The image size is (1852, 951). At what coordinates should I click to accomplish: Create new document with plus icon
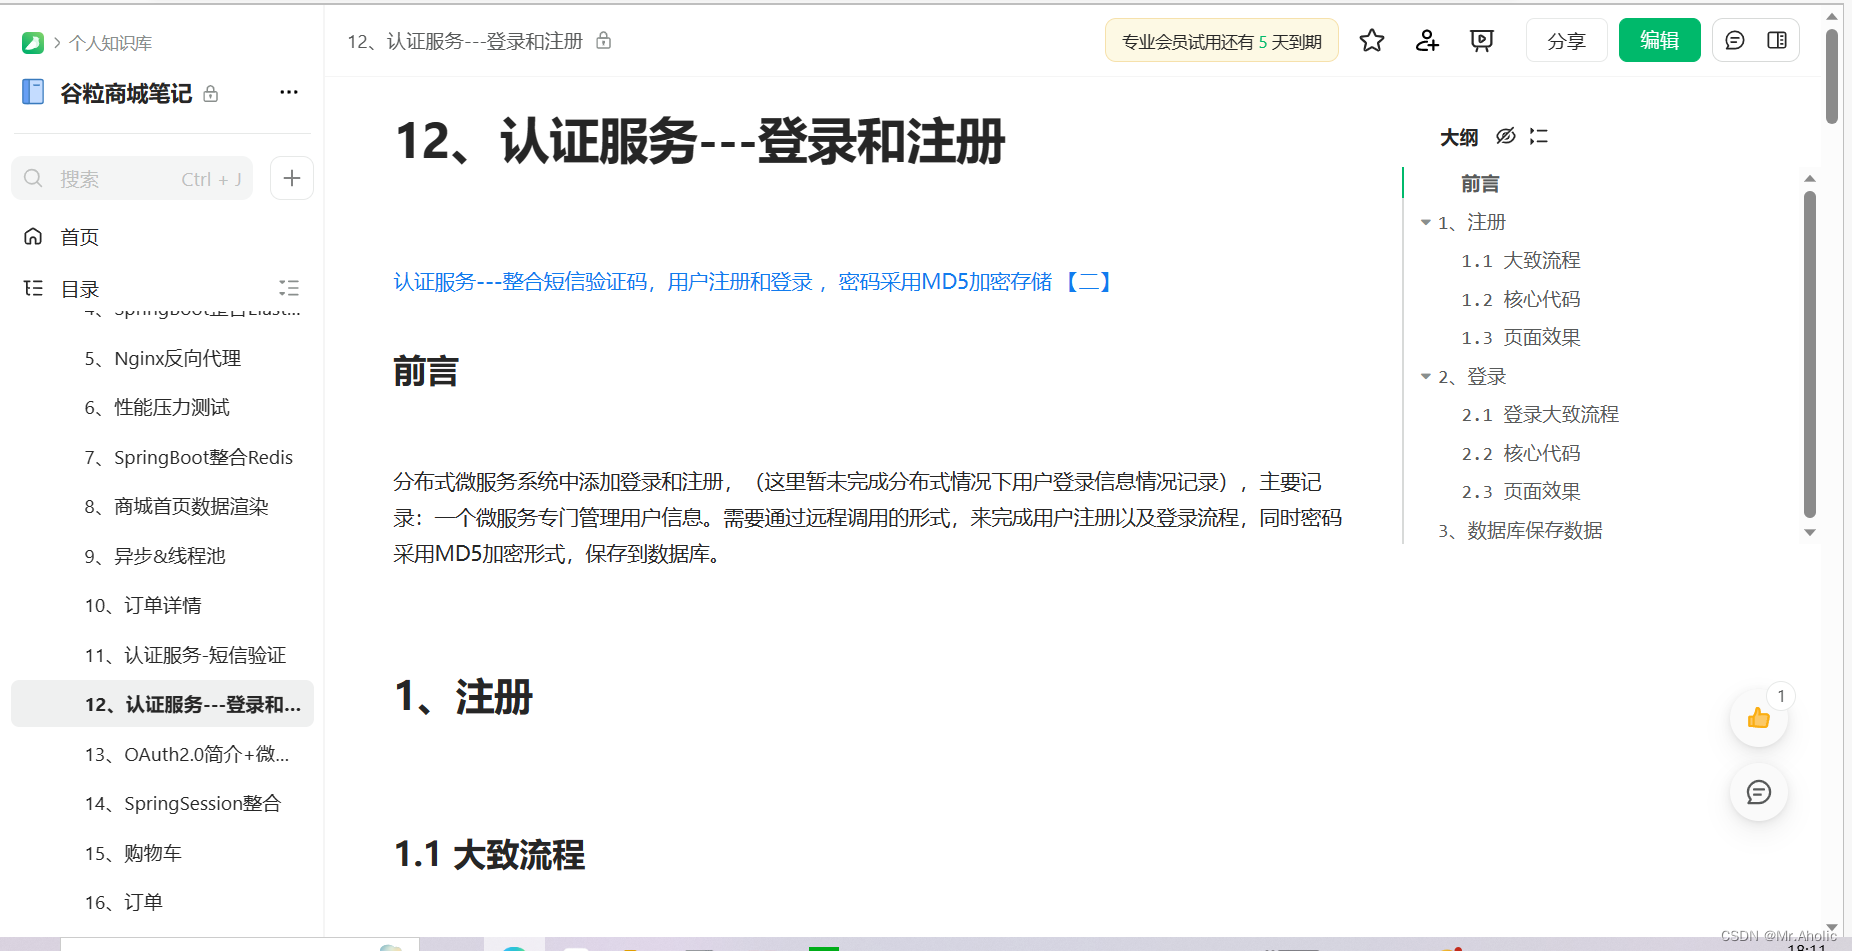[291, 178]
